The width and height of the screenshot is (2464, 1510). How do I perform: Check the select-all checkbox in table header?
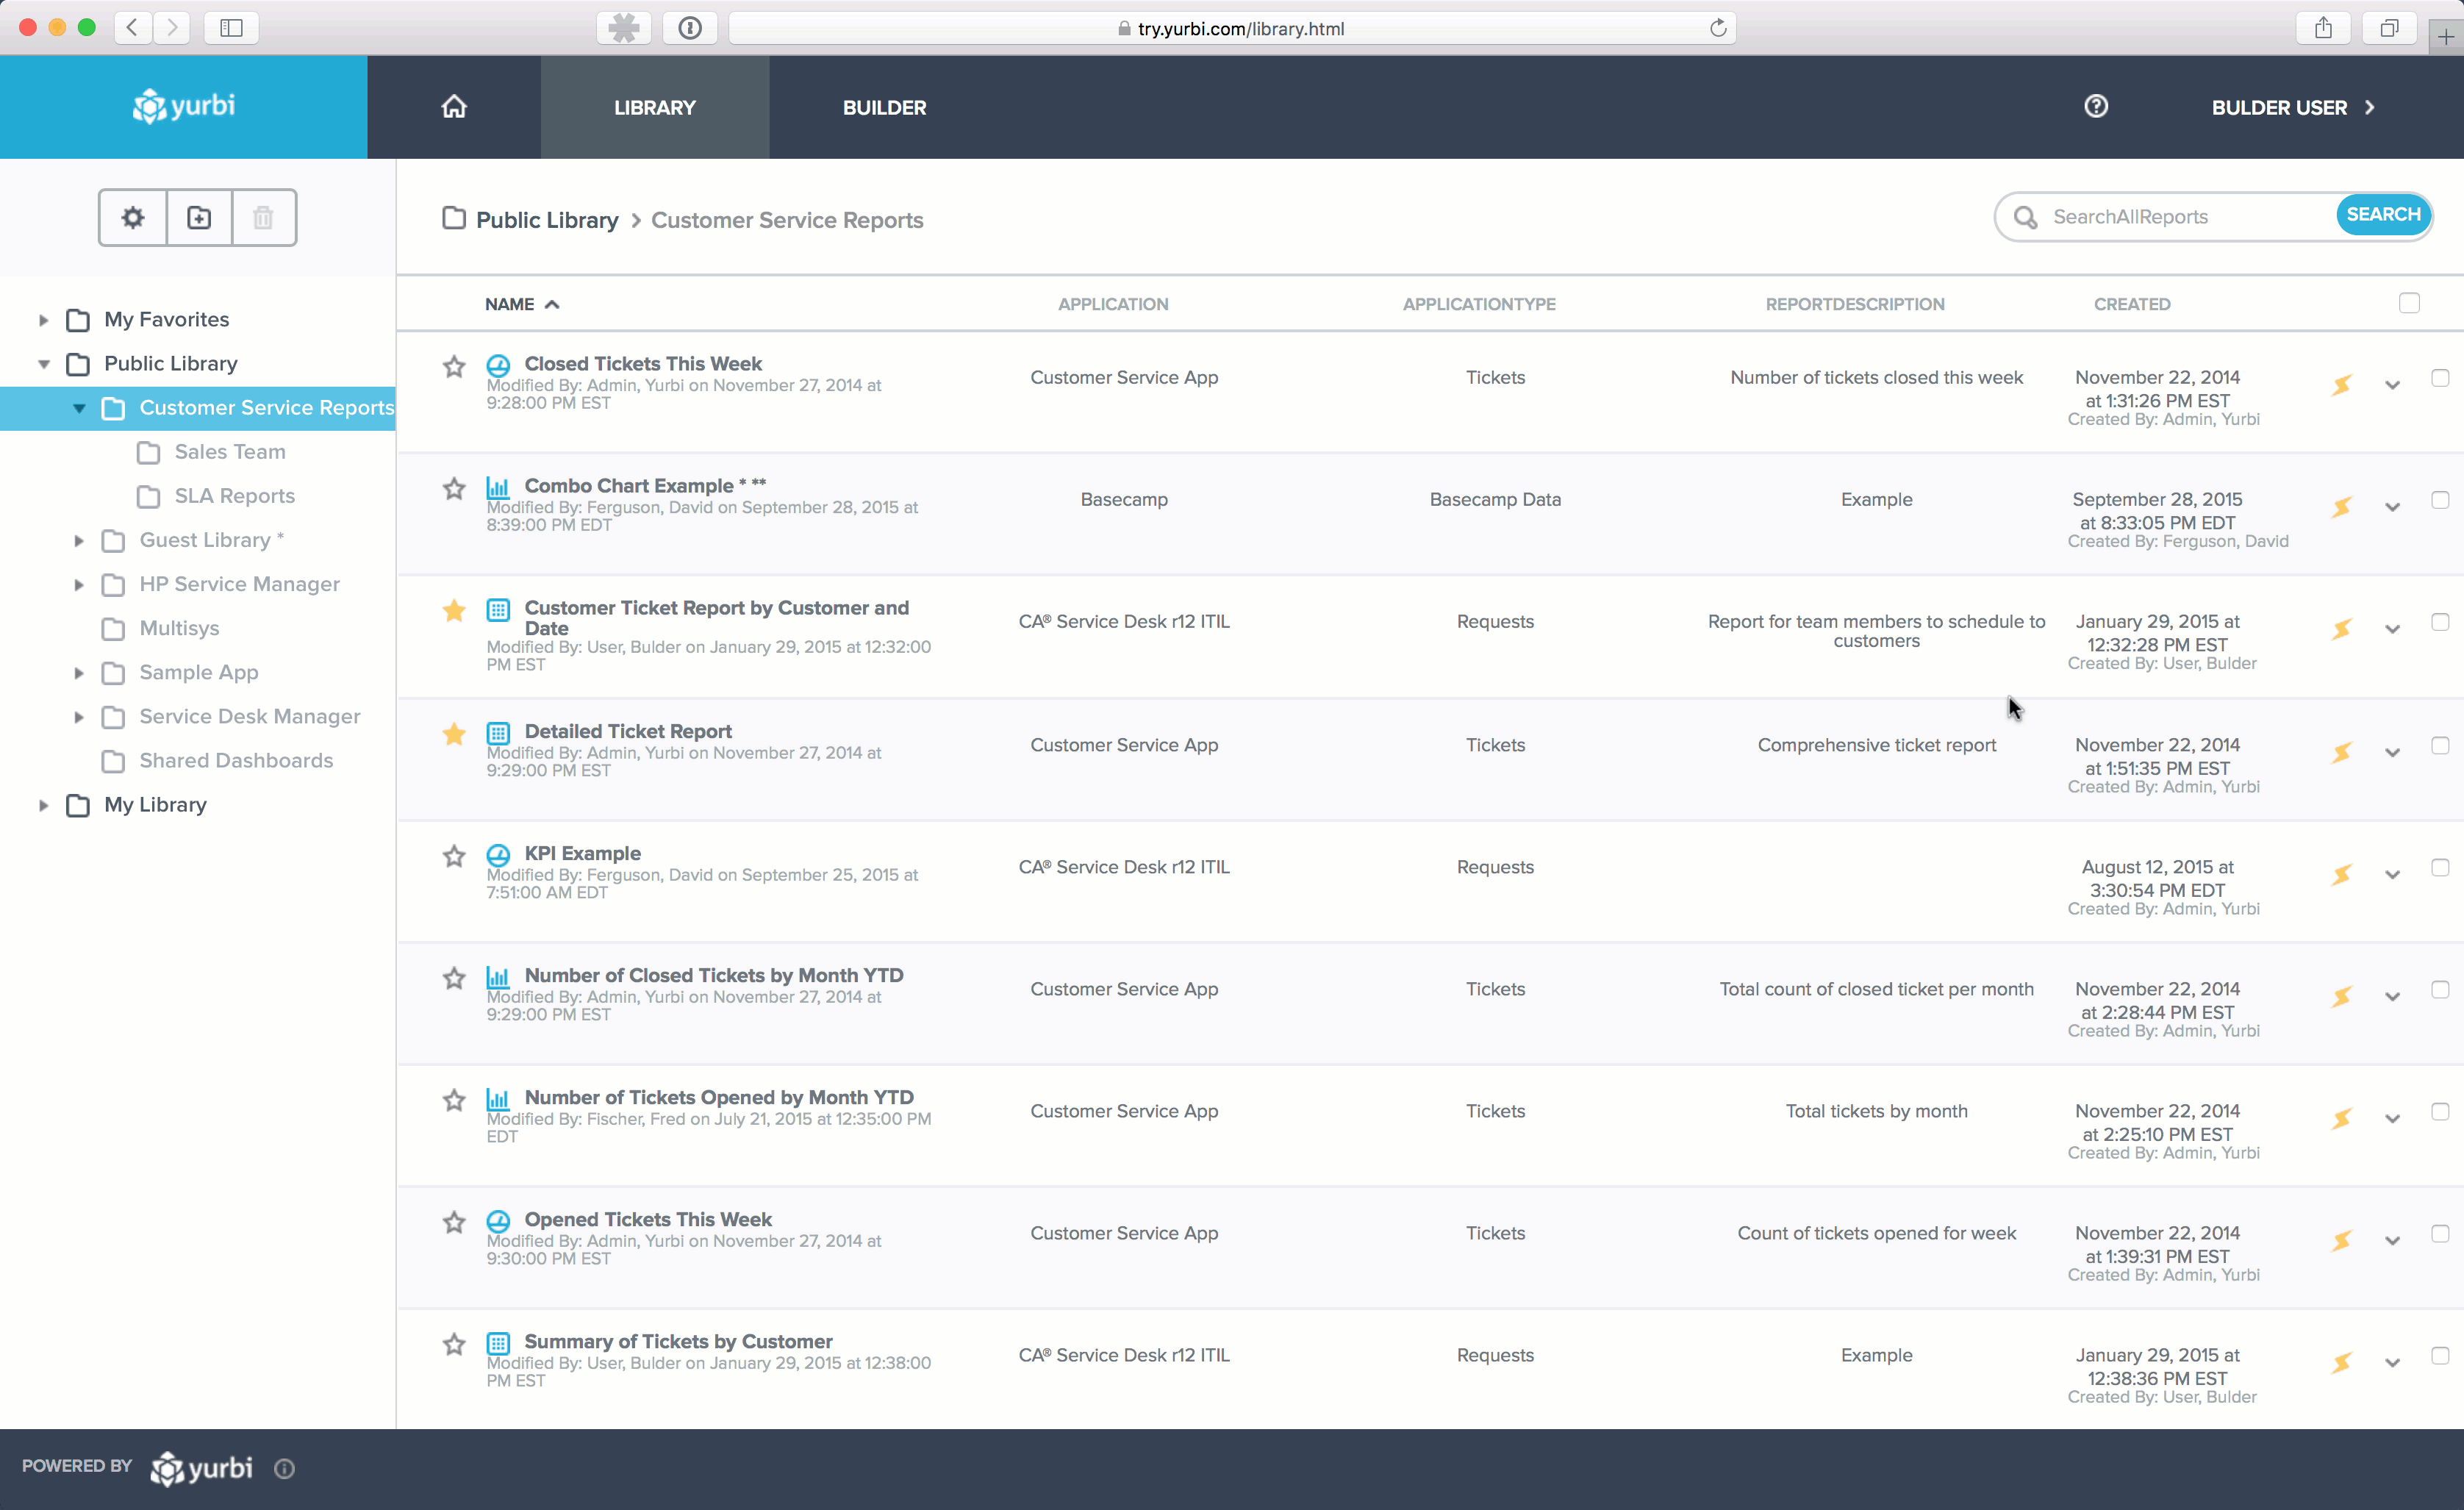click(x=2409, y=303)
